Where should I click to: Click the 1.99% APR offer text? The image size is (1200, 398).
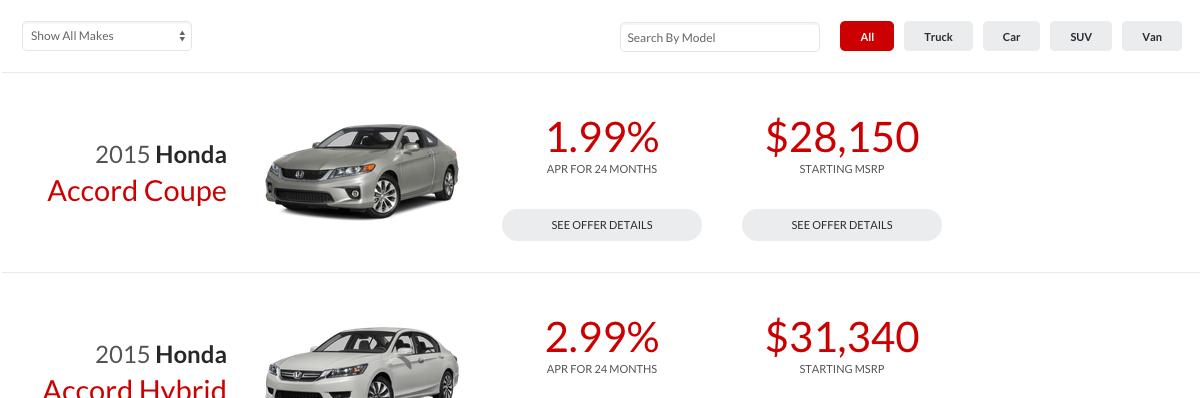(602, 137)
